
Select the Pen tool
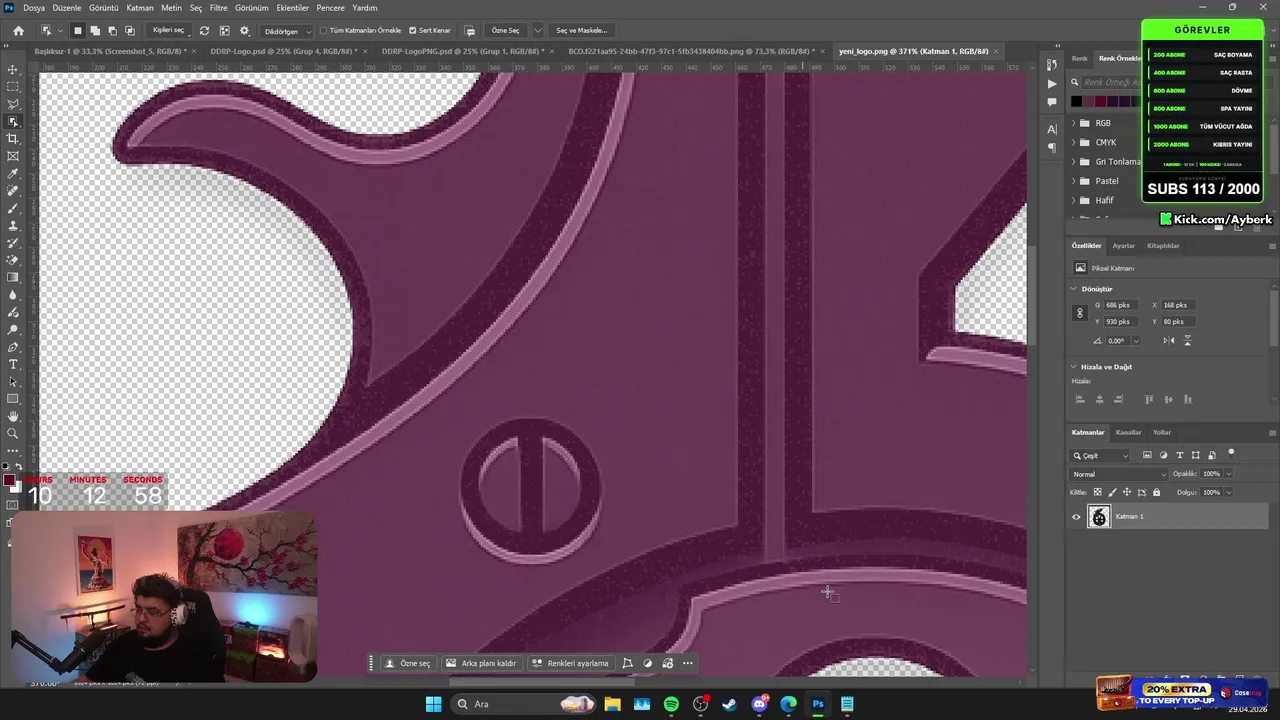[13, 347]
